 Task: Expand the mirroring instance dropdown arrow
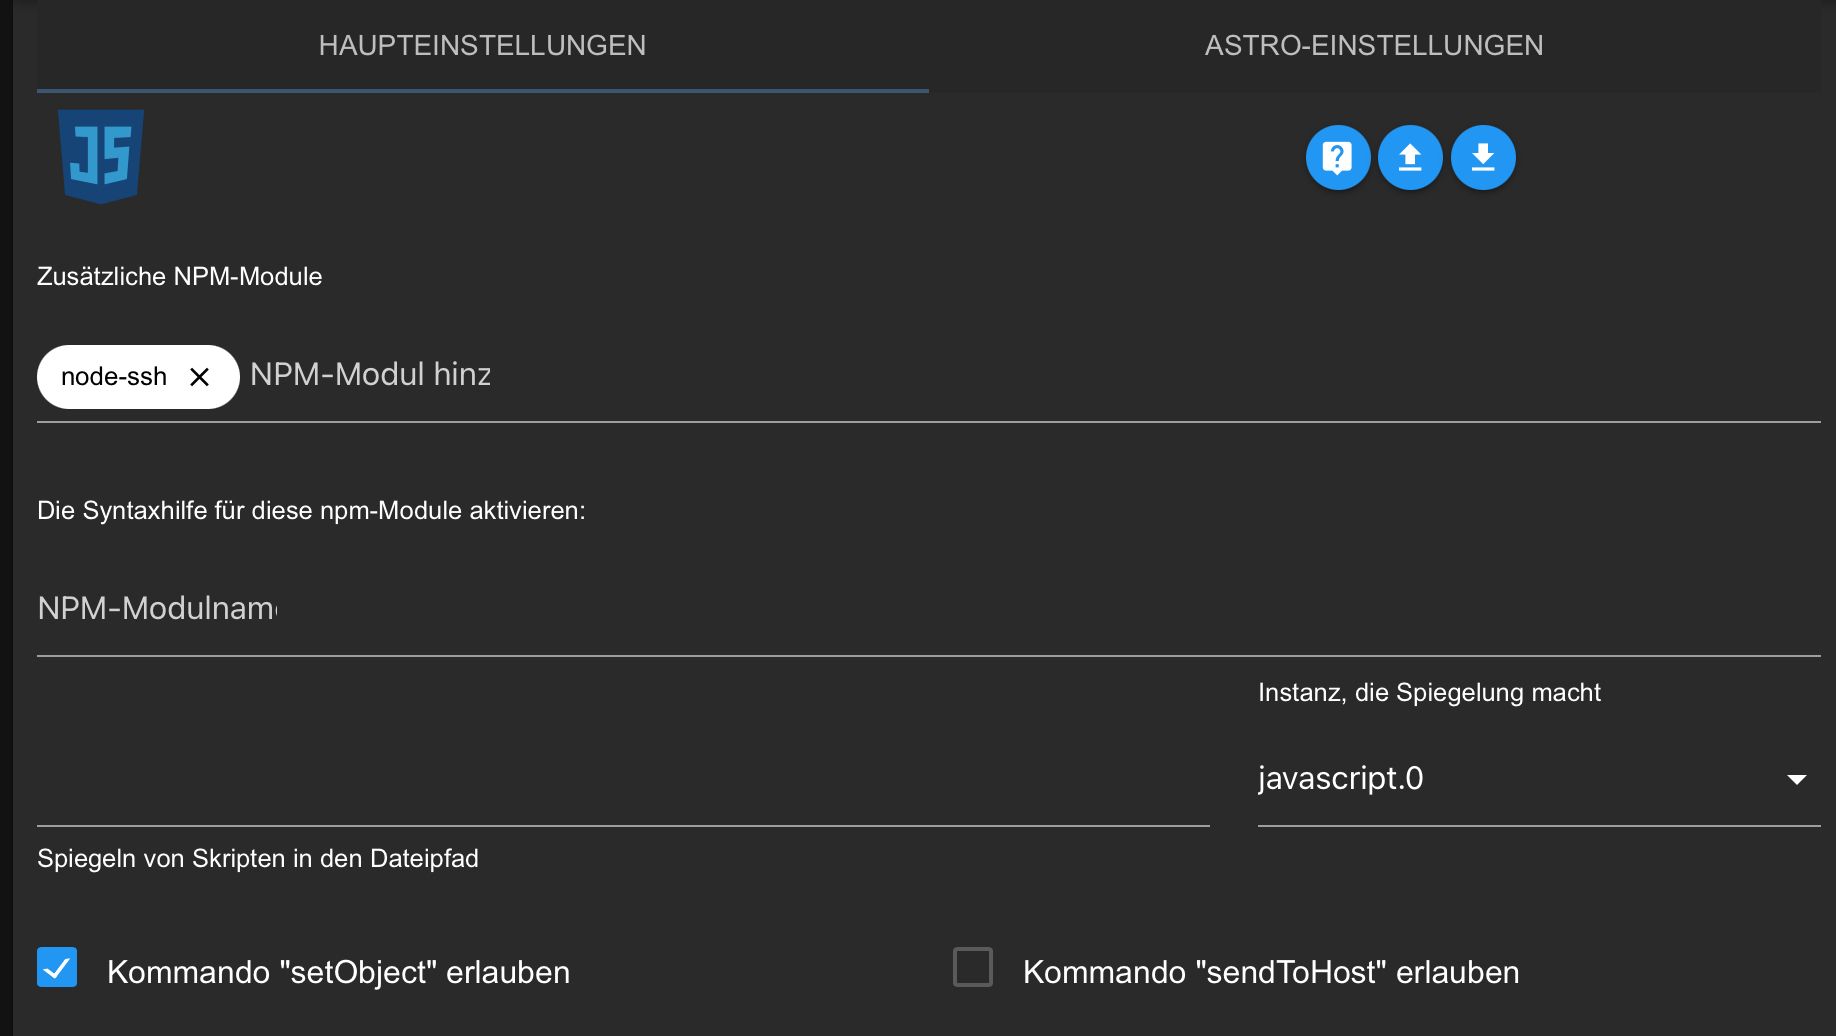1796,779
